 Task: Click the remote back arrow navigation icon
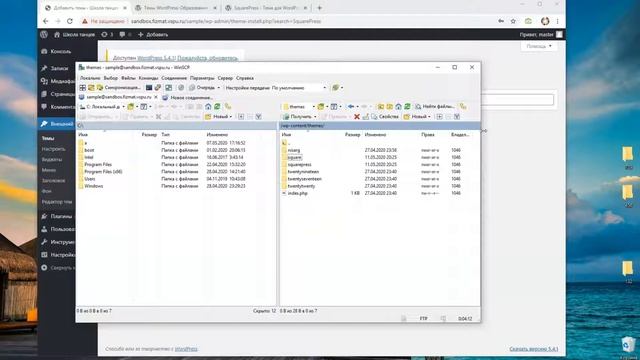coord(351,107)
